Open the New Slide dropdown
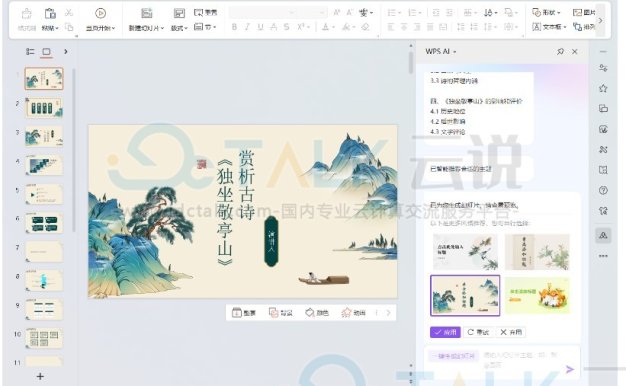 162,28
